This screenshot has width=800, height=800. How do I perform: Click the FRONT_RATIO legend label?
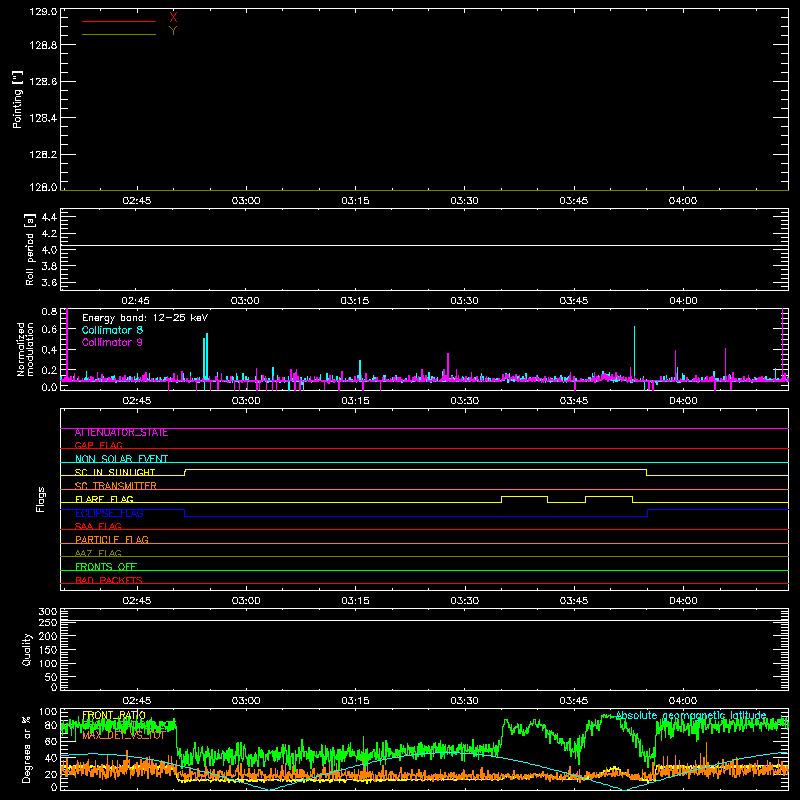(114, 715)
